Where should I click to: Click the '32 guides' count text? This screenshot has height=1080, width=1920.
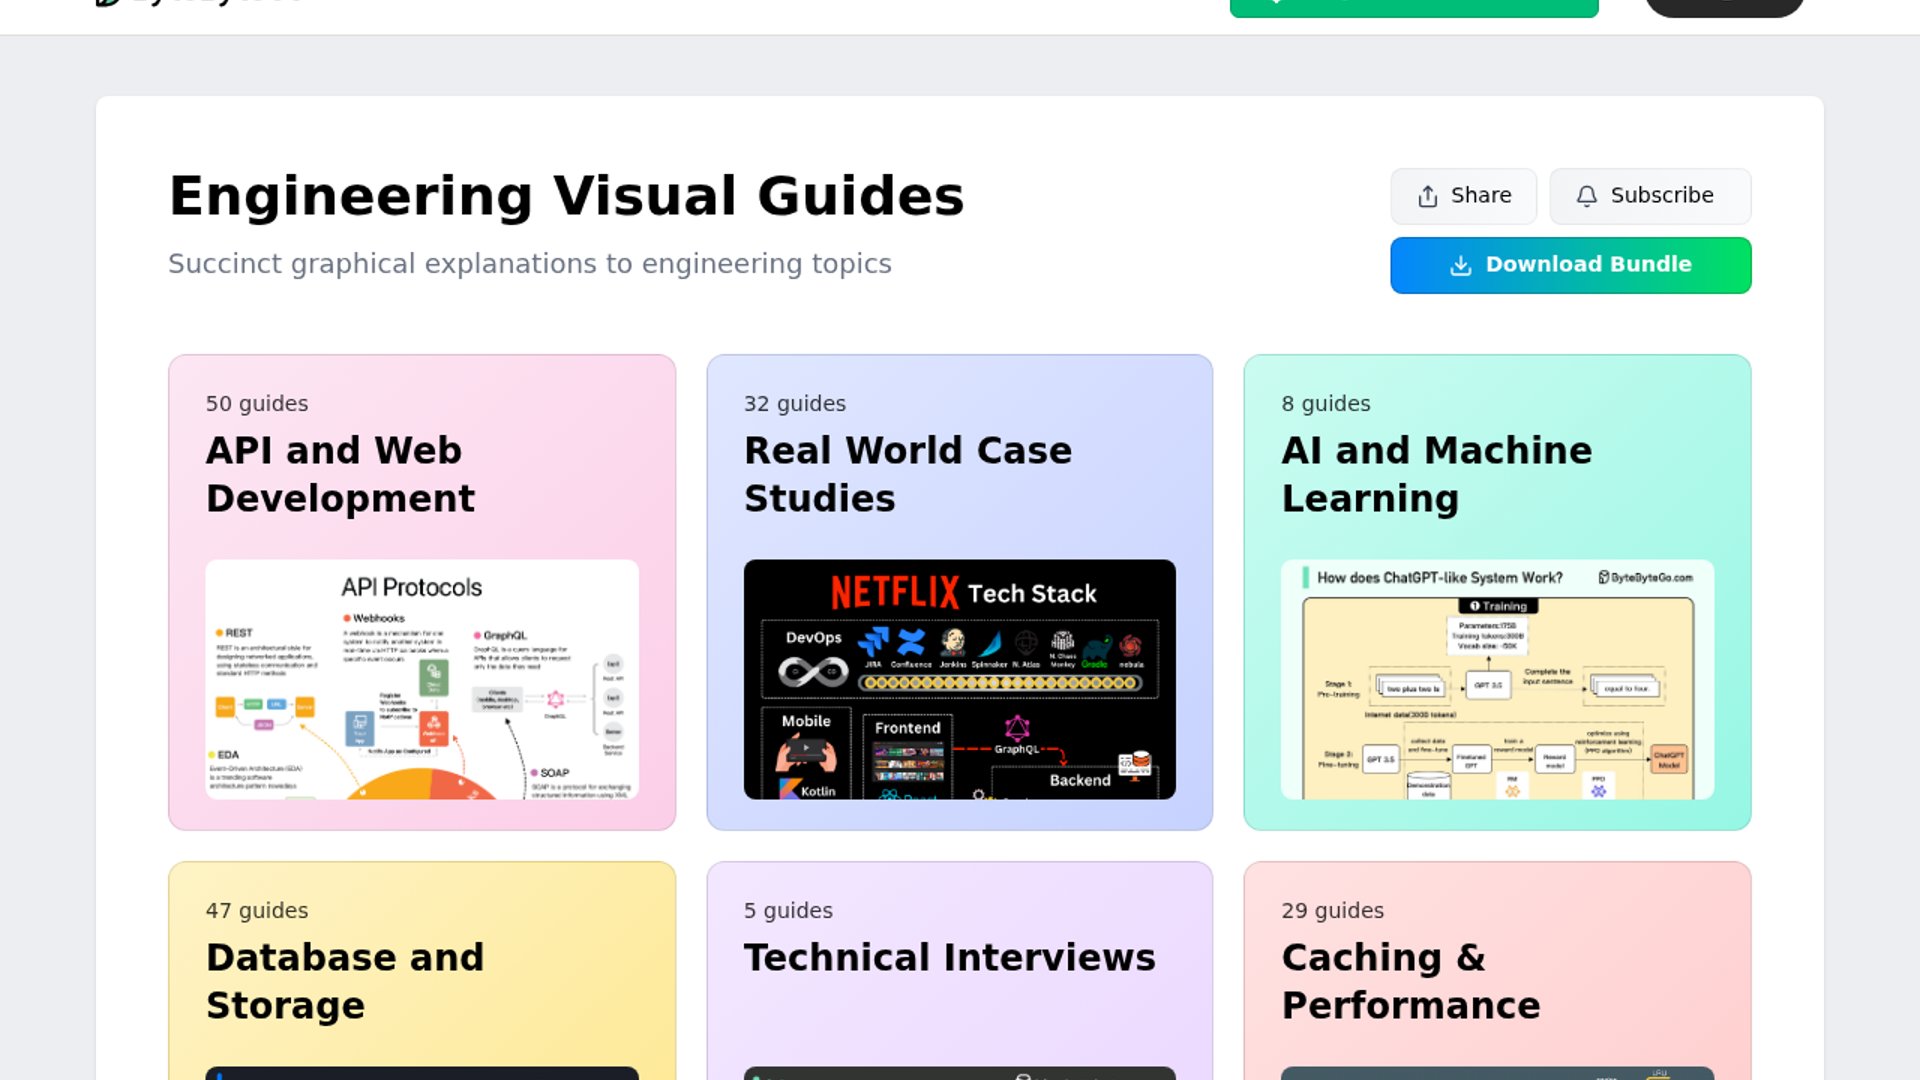coord(795,403)
